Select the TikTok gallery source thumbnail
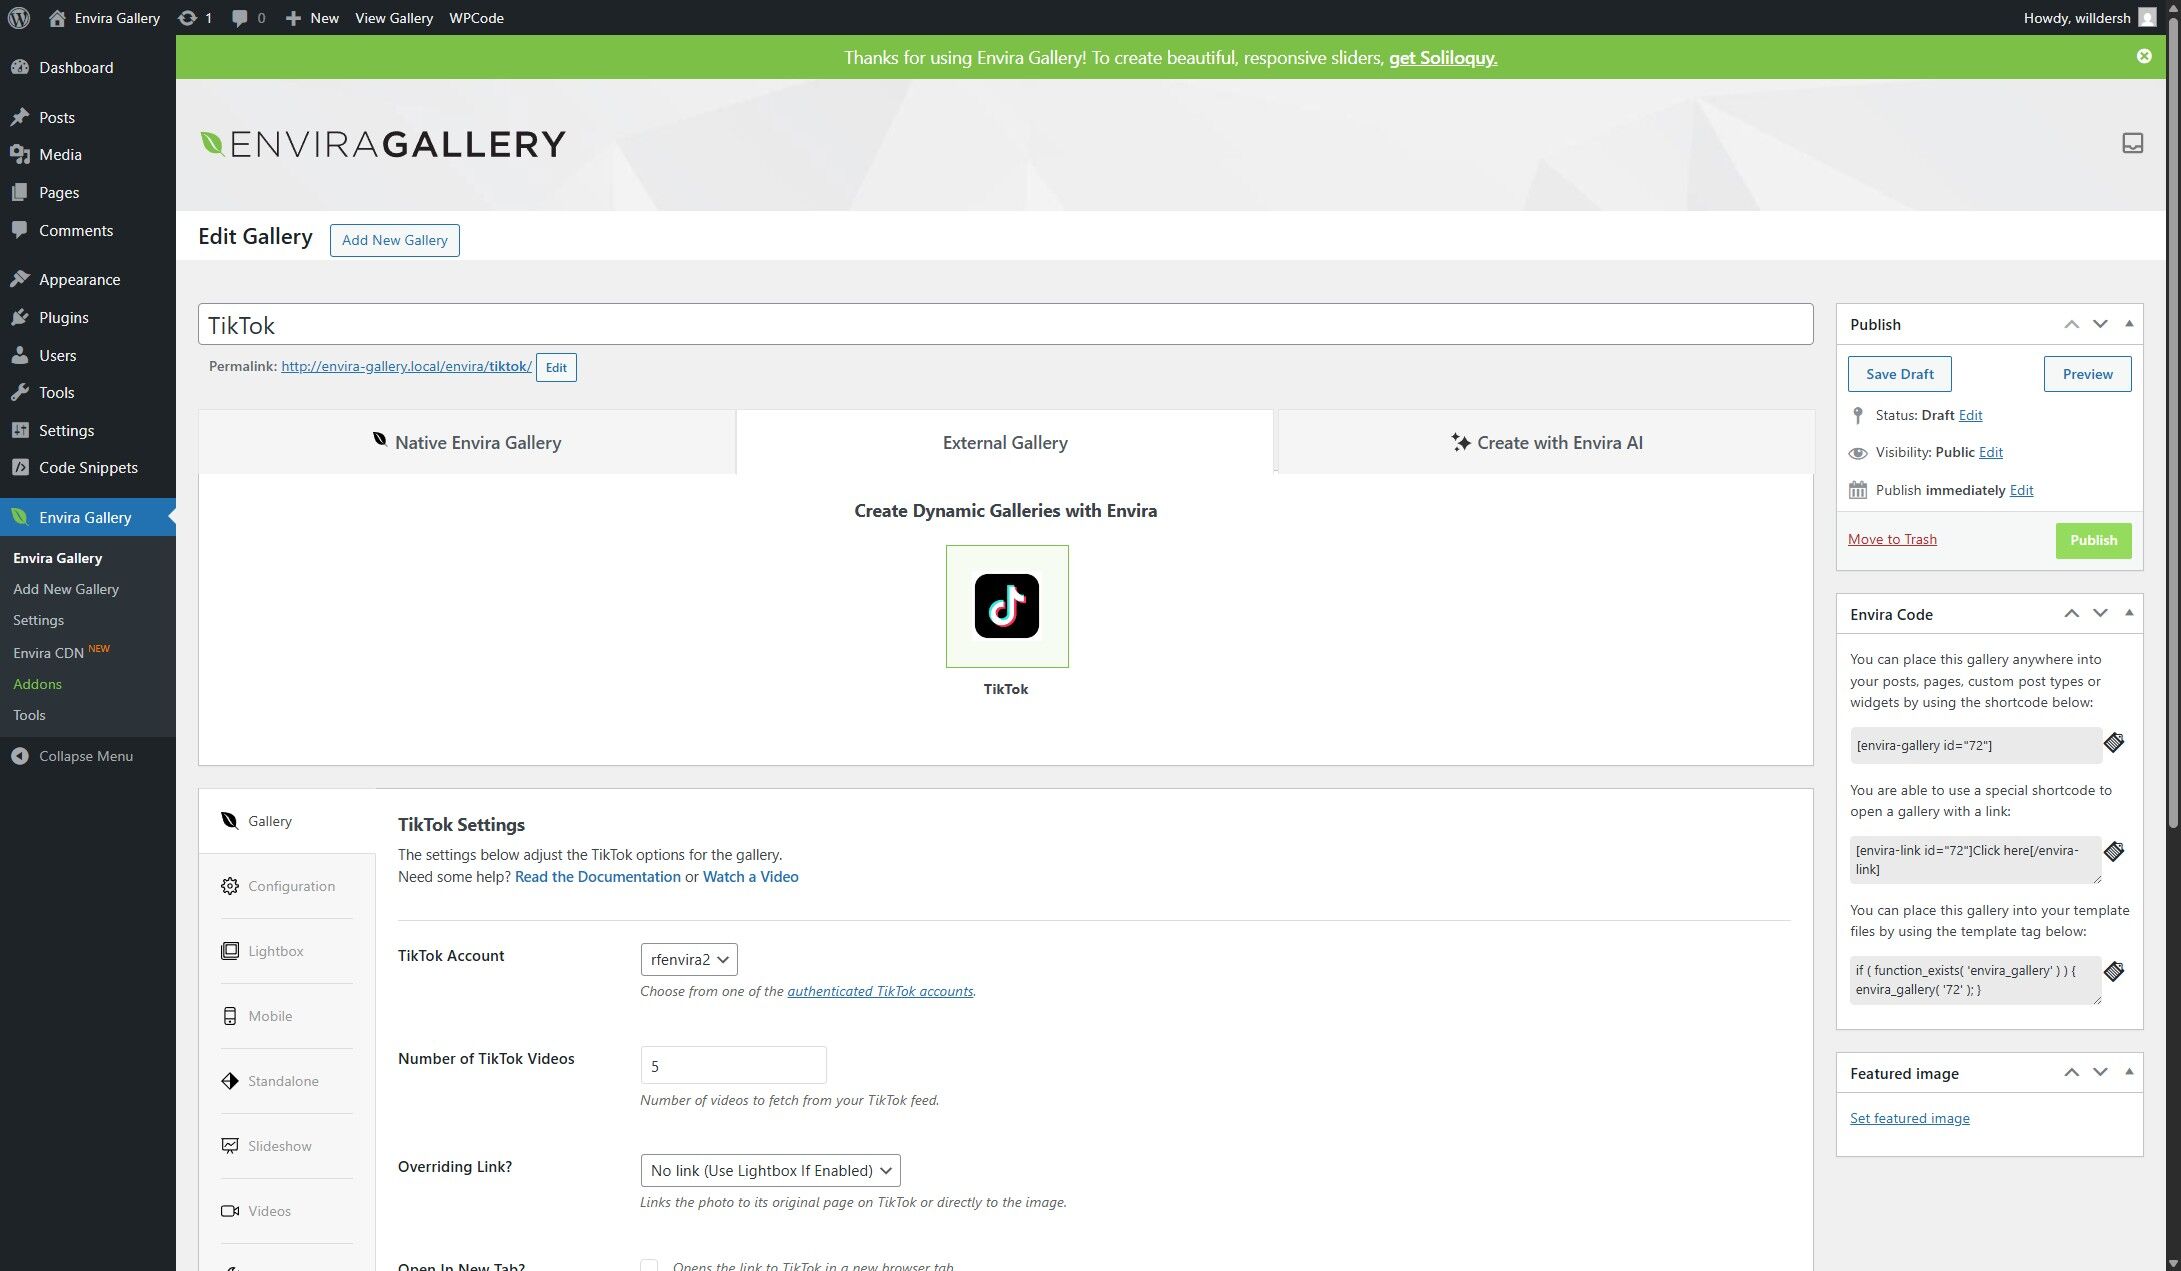Viewport: 2181px width, 1271px height. click(x=1006, y=606)
